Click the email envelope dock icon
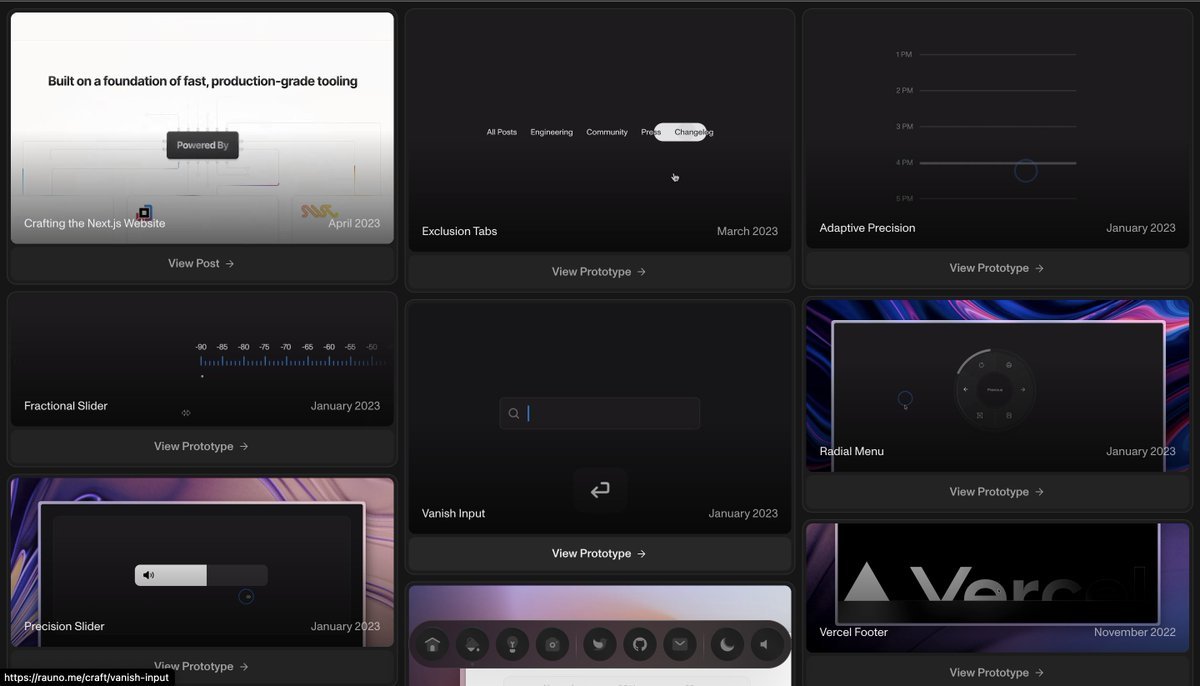The width and height of the screenshot is (1200, 686). (x=680, y=645)
